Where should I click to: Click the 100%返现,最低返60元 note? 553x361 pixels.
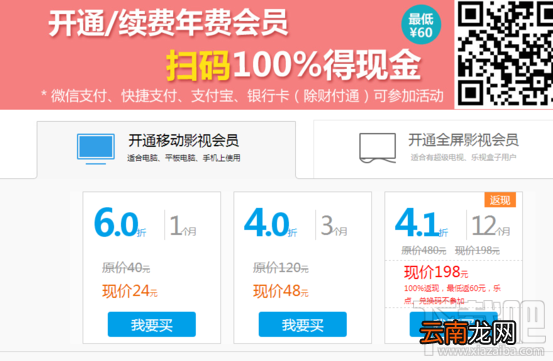pyautogui.click(x=452, y=294)
